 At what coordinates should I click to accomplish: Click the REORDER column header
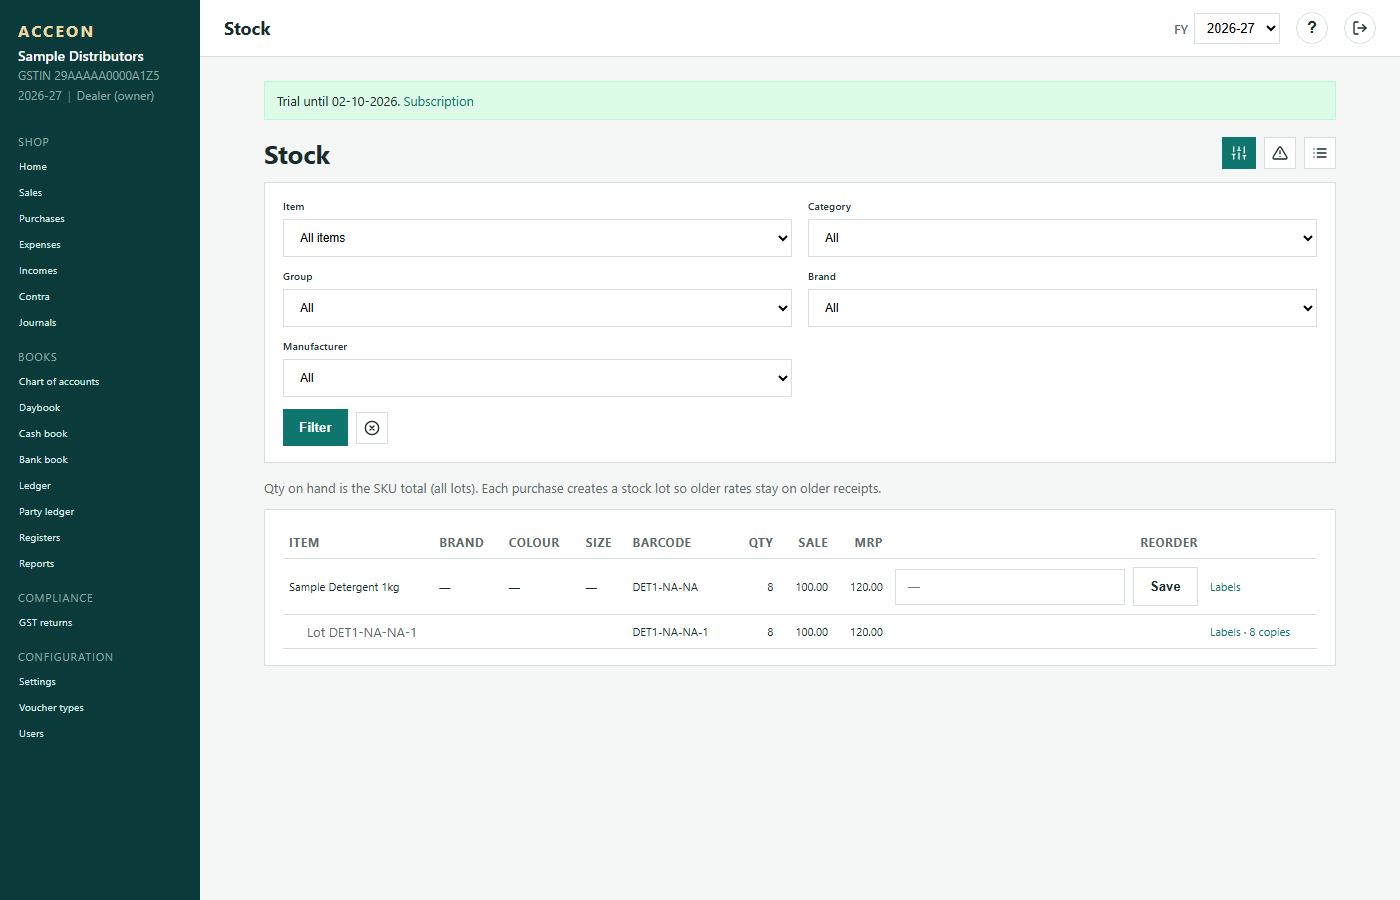point(1169,543)
